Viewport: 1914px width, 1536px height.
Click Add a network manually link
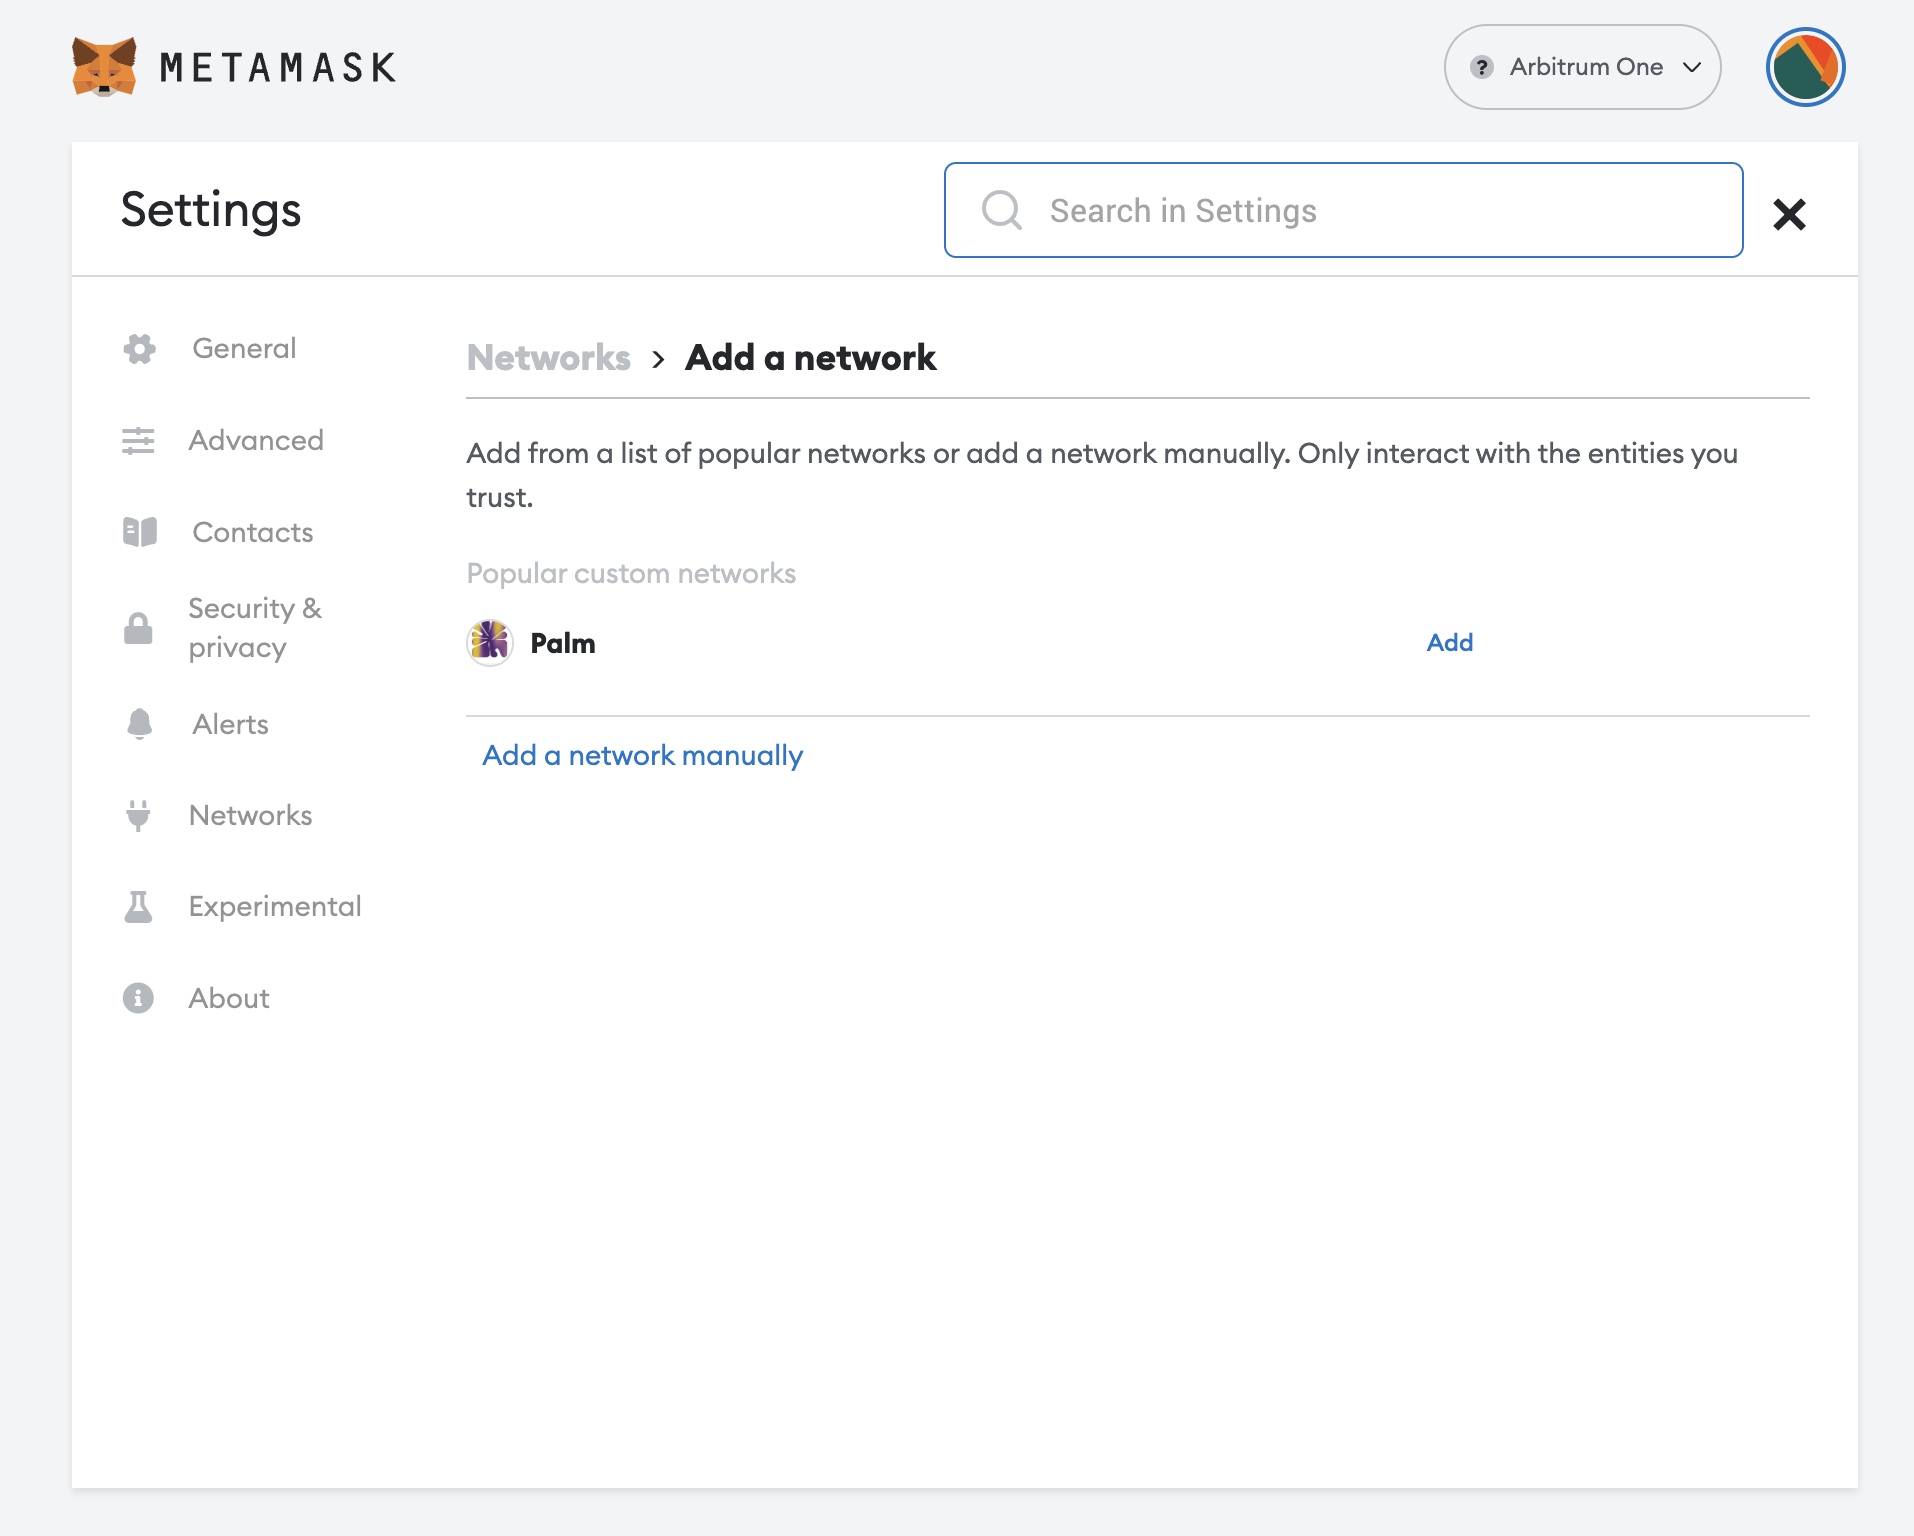[642, 755]
